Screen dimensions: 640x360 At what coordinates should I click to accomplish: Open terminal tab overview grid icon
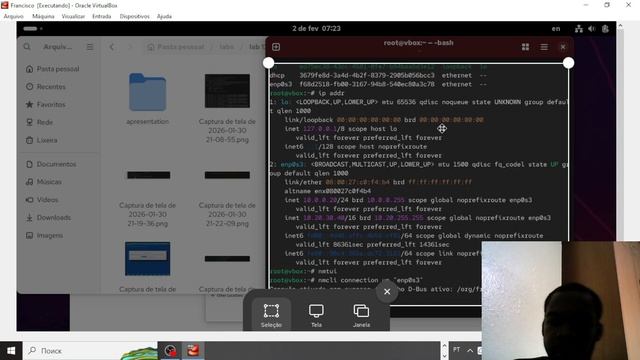(525, 47)
